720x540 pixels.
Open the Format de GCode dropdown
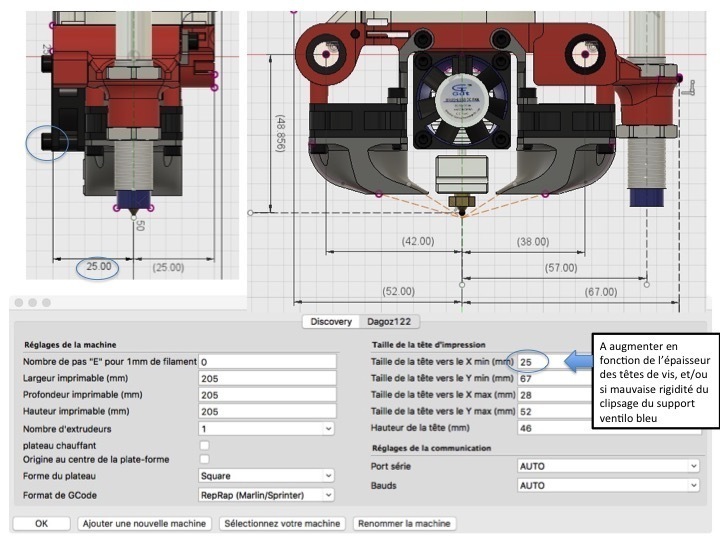point(266,495)
